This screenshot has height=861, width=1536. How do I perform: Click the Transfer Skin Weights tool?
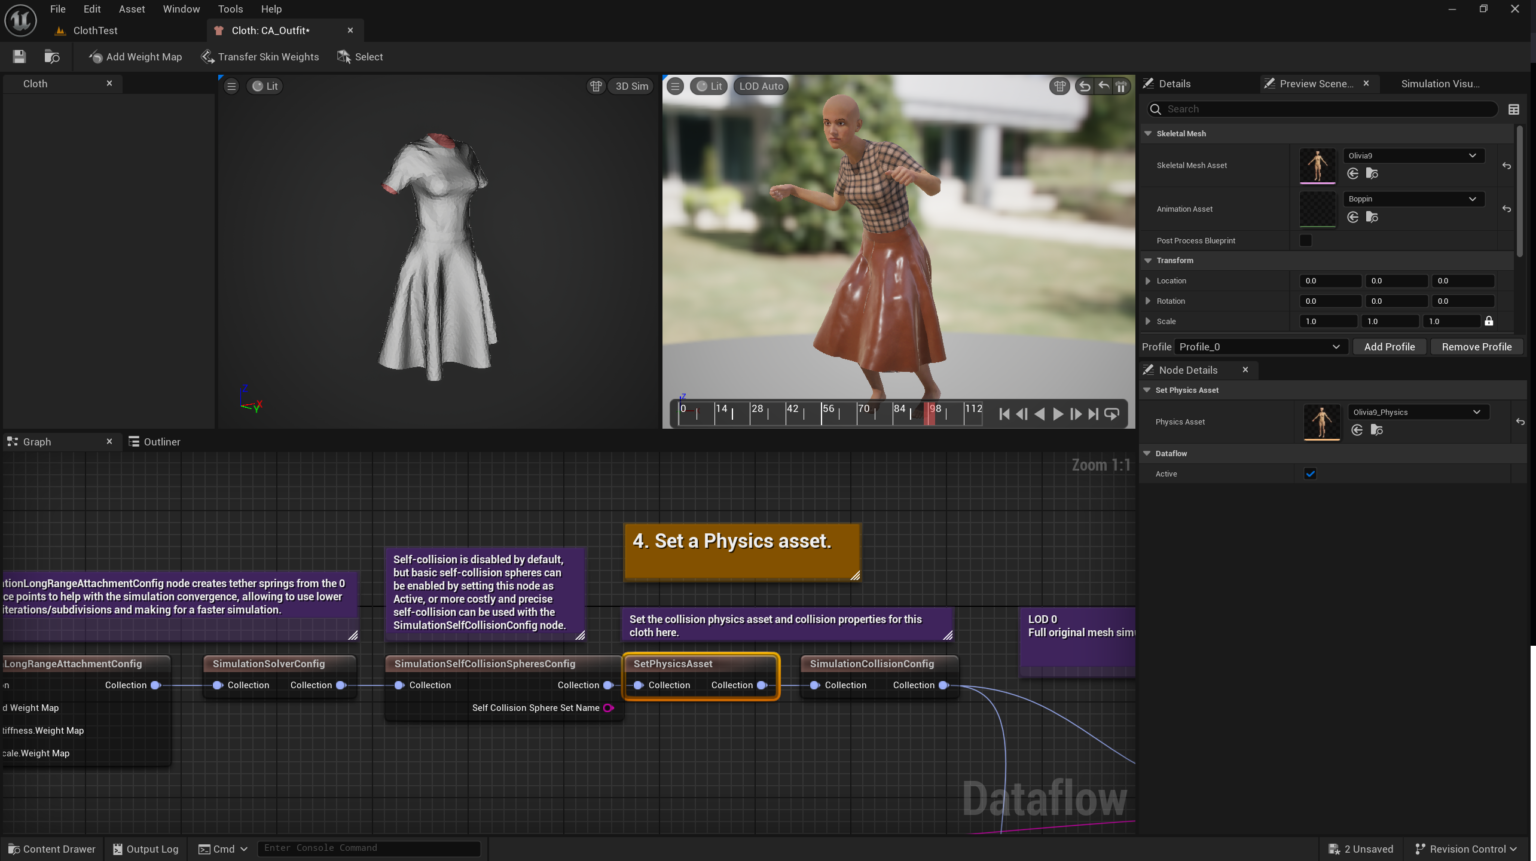click(x=260, y=56)
